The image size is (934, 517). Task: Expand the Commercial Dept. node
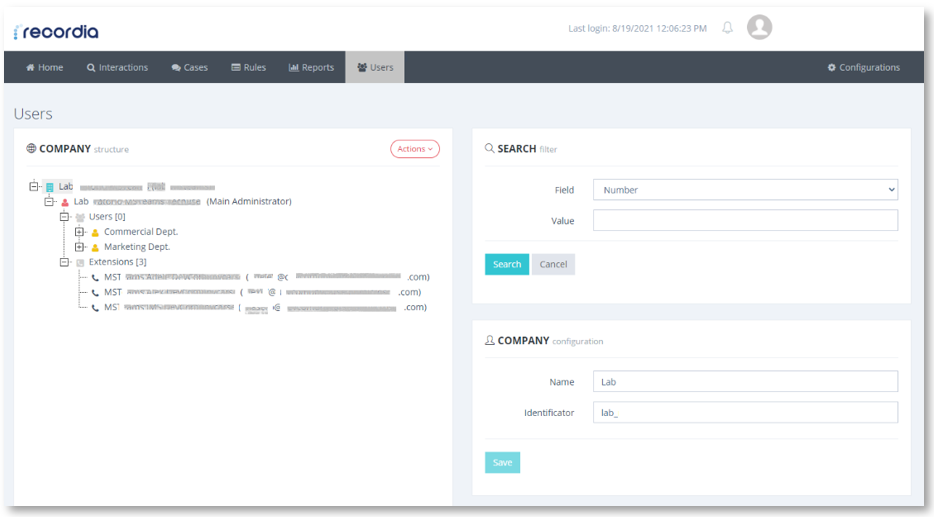[79, 232]
